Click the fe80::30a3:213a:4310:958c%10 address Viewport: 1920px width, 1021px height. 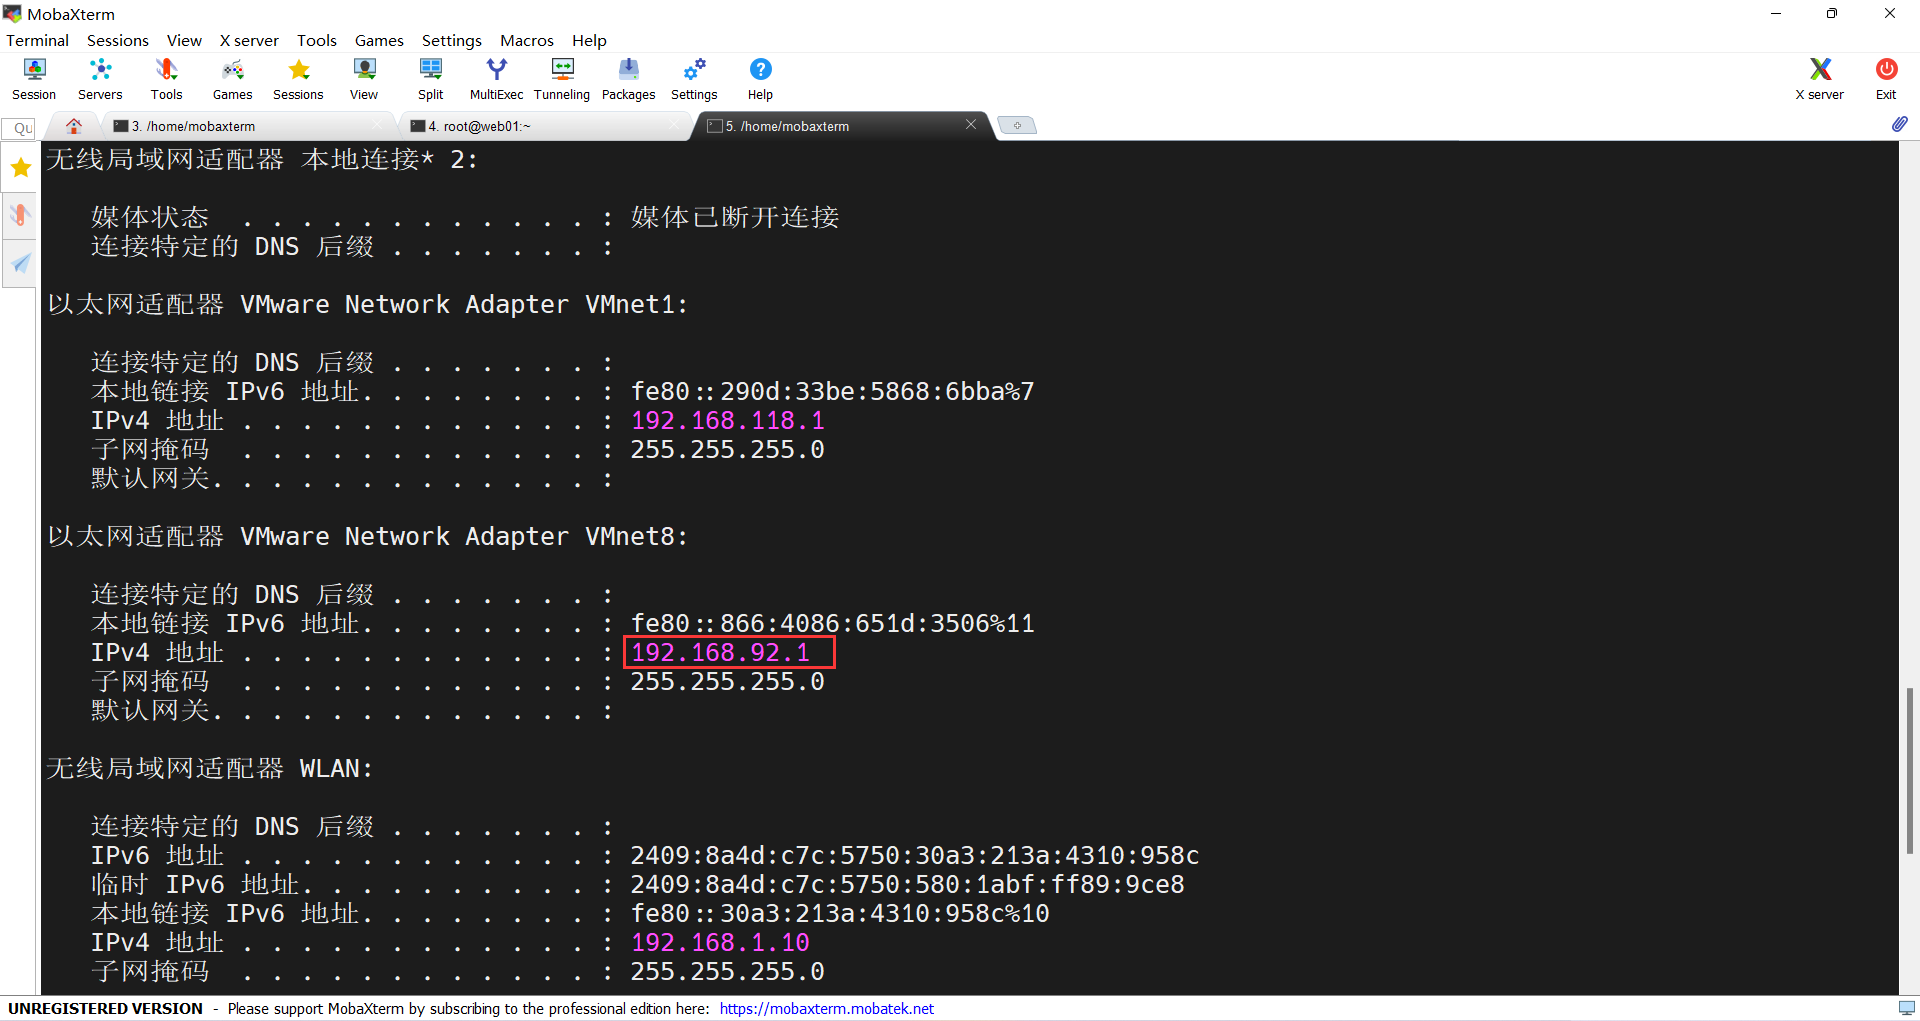coord(840,913)
